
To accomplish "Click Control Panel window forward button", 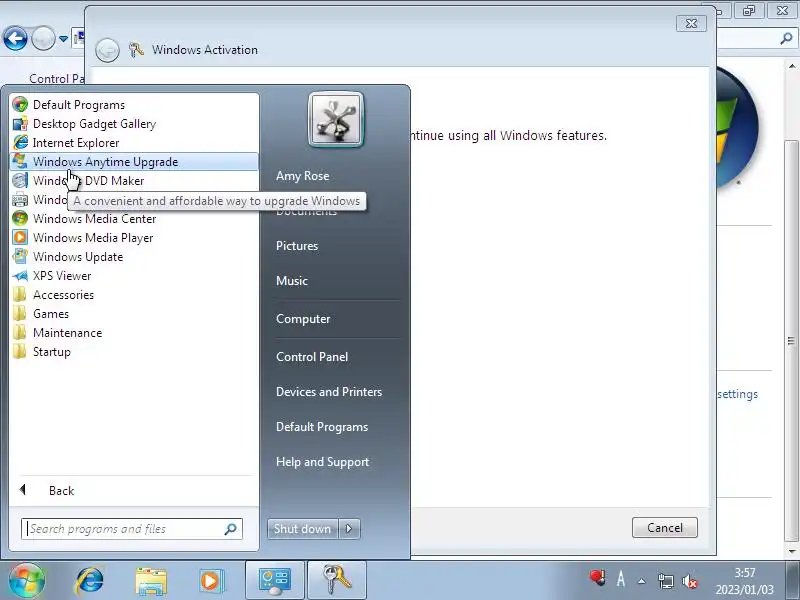I will tap(43, 38).
